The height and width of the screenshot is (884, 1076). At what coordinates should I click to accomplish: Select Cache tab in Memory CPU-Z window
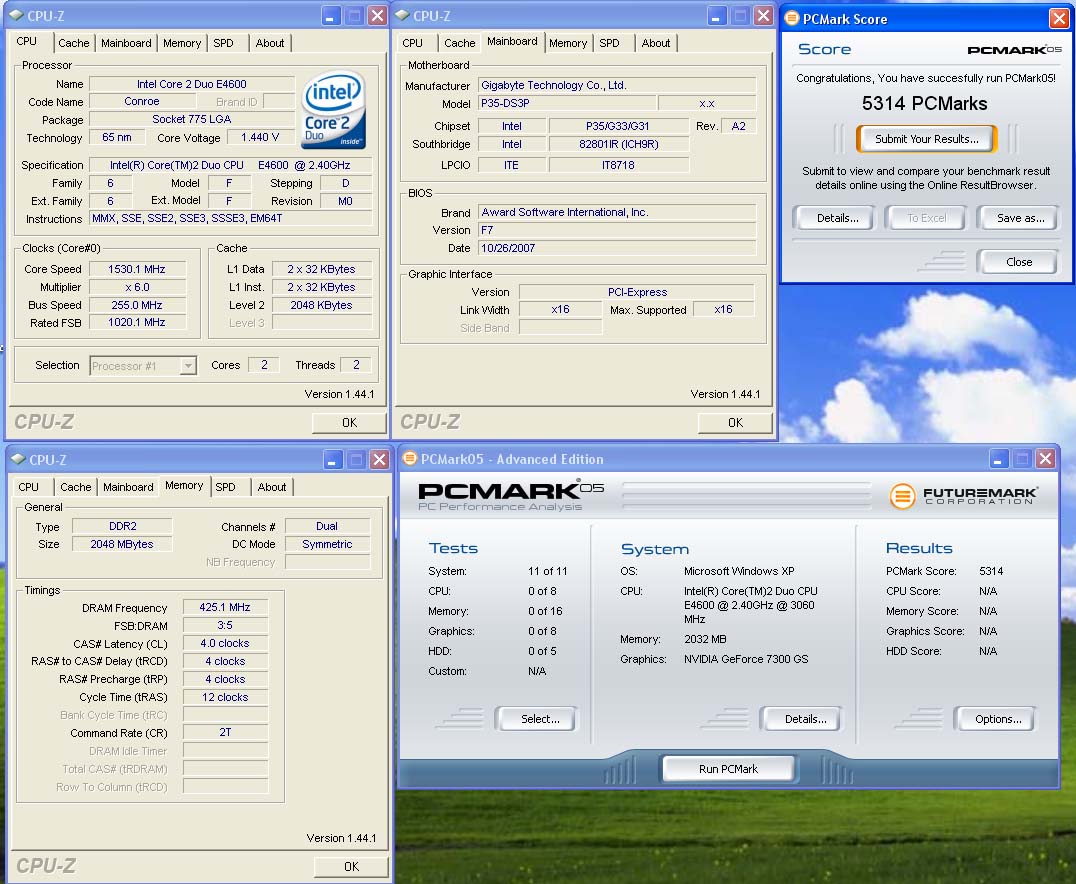click(x=75, y=487)
